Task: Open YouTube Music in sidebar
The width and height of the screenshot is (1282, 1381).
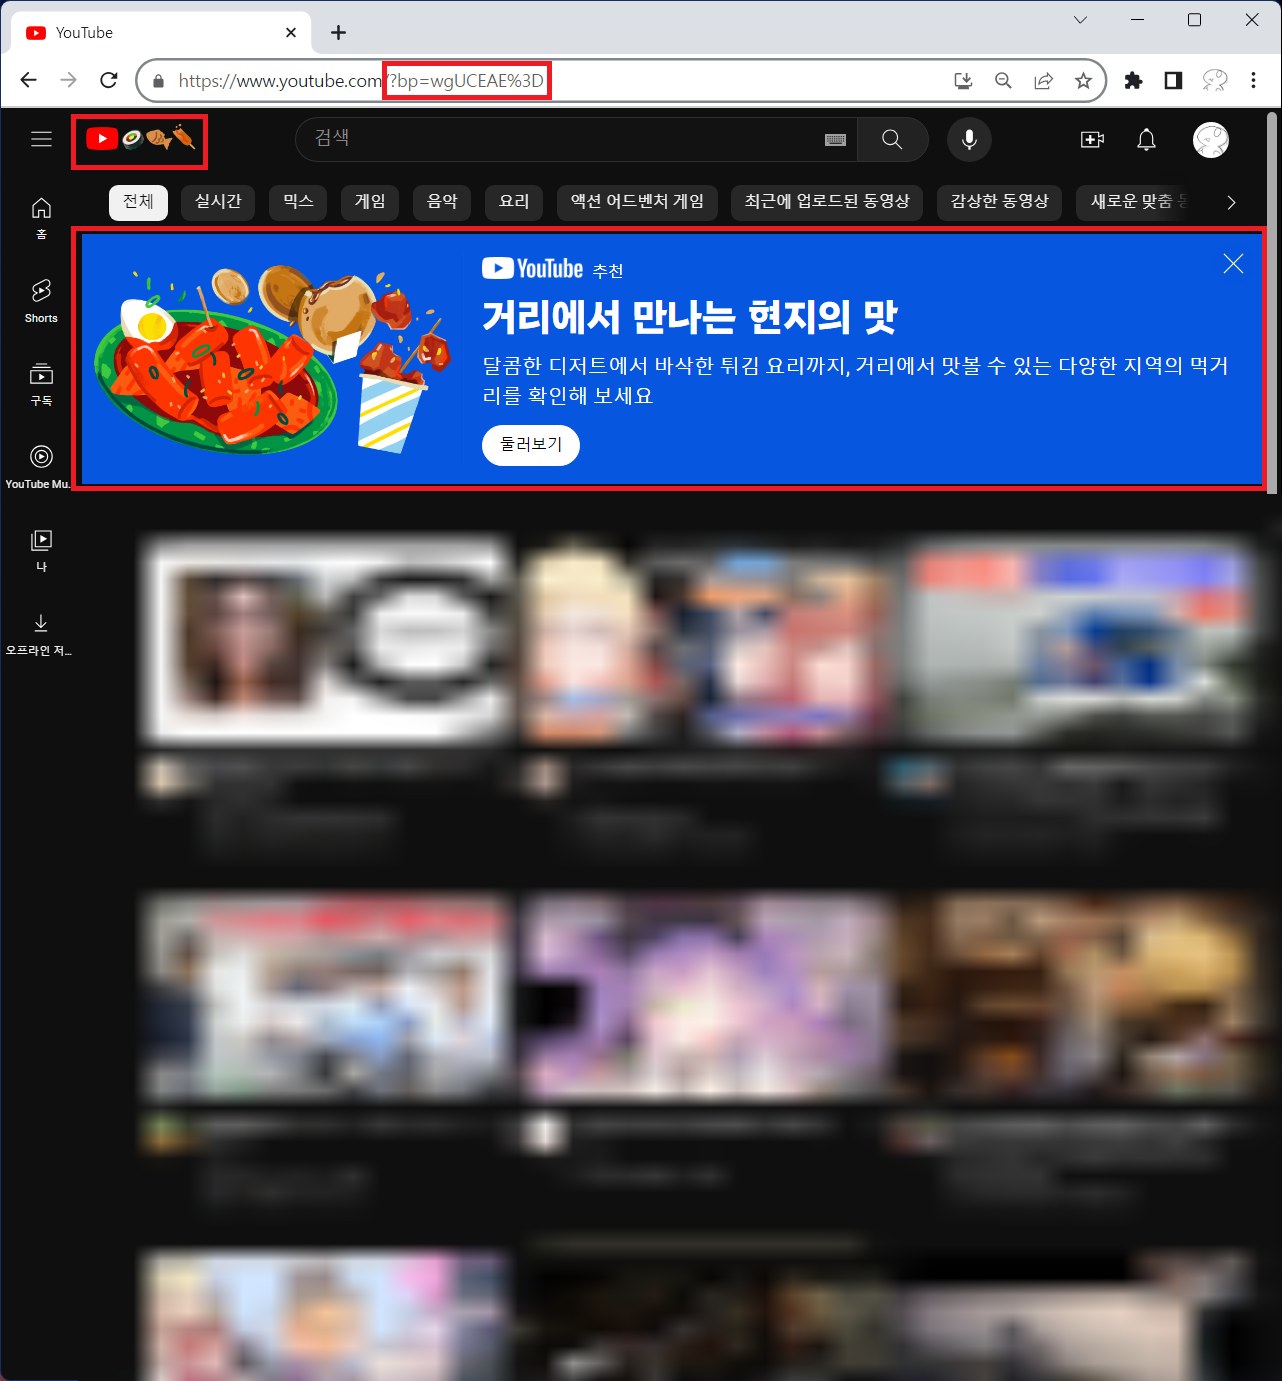Action: [x=40, y=467]
